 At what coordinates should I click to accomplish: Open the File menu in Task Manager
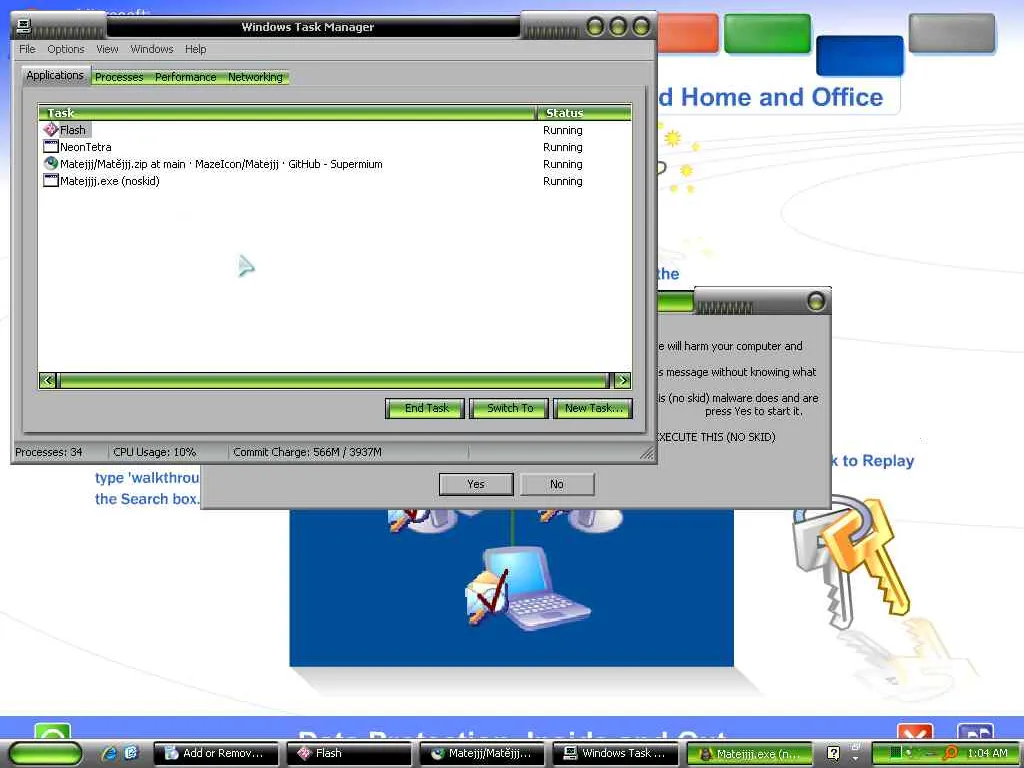(x=27, y=49)
